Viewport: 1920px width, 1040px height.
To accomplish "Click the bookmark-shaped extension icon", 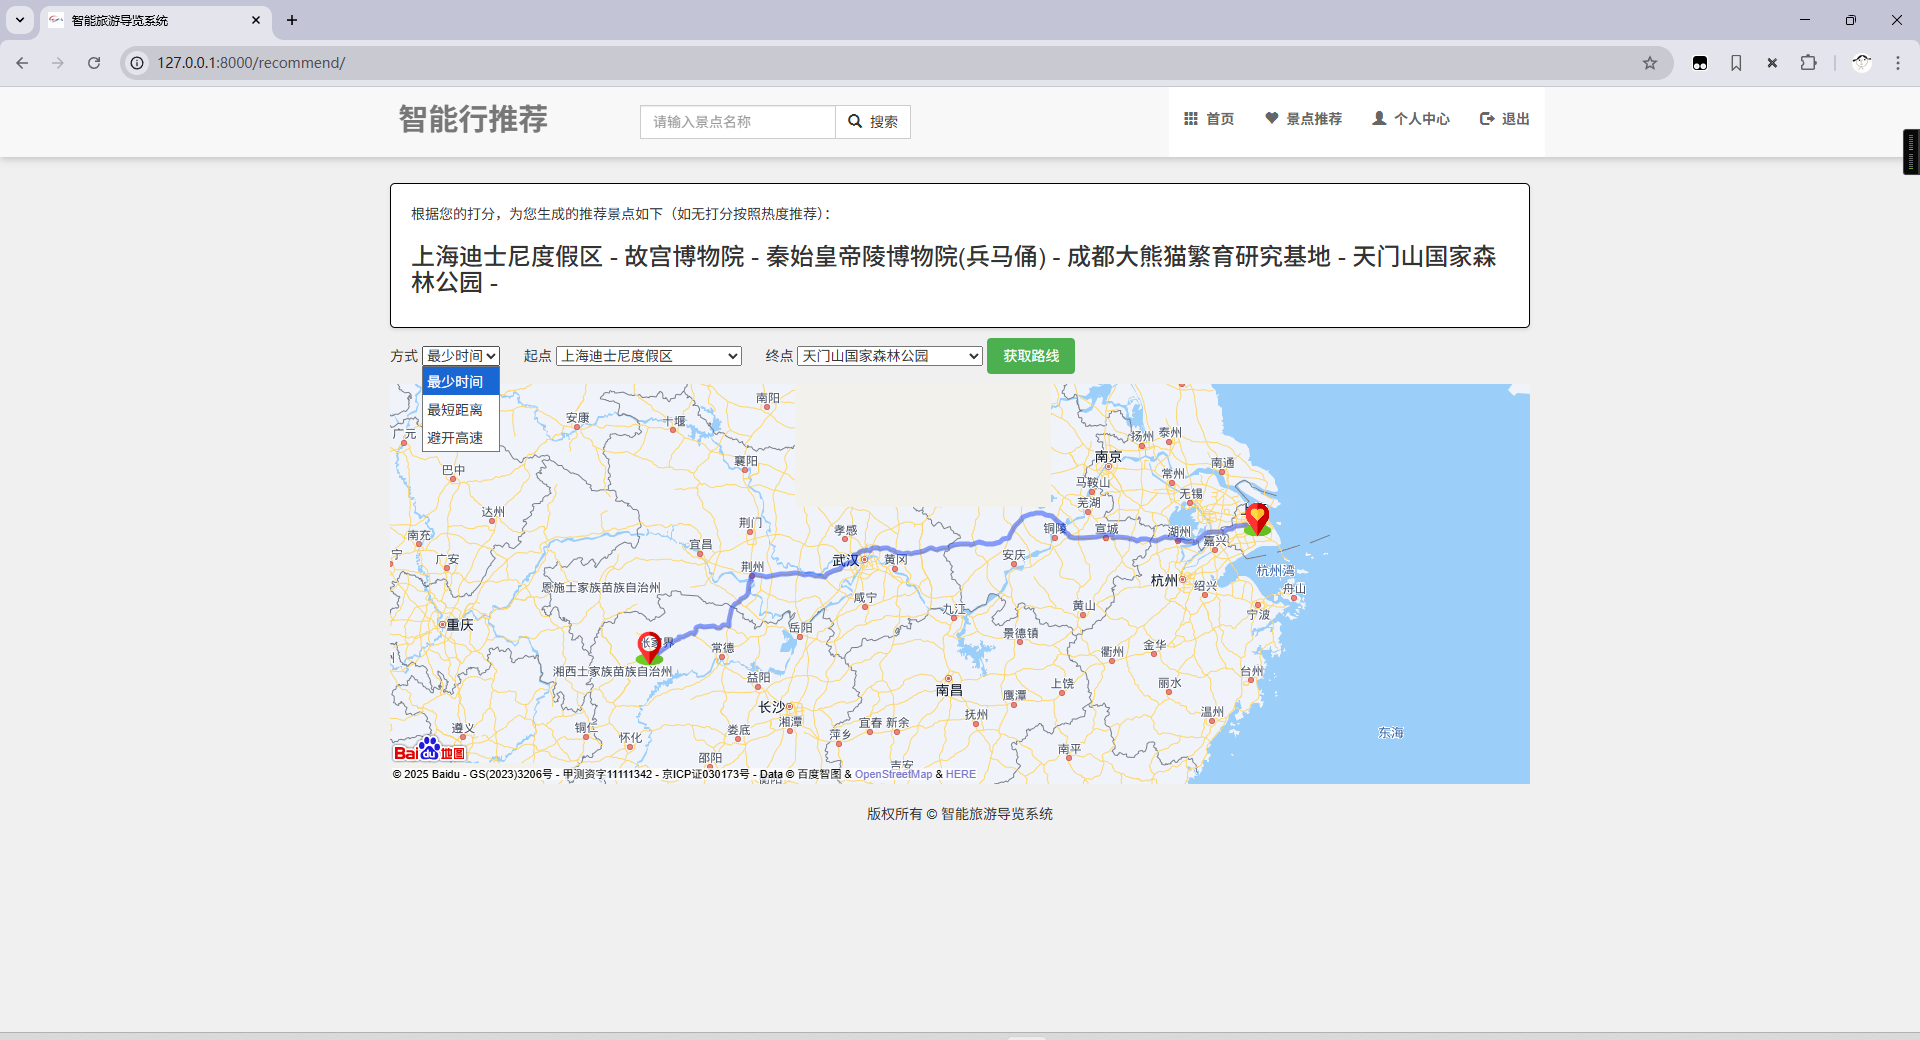I will point(1736,63).
